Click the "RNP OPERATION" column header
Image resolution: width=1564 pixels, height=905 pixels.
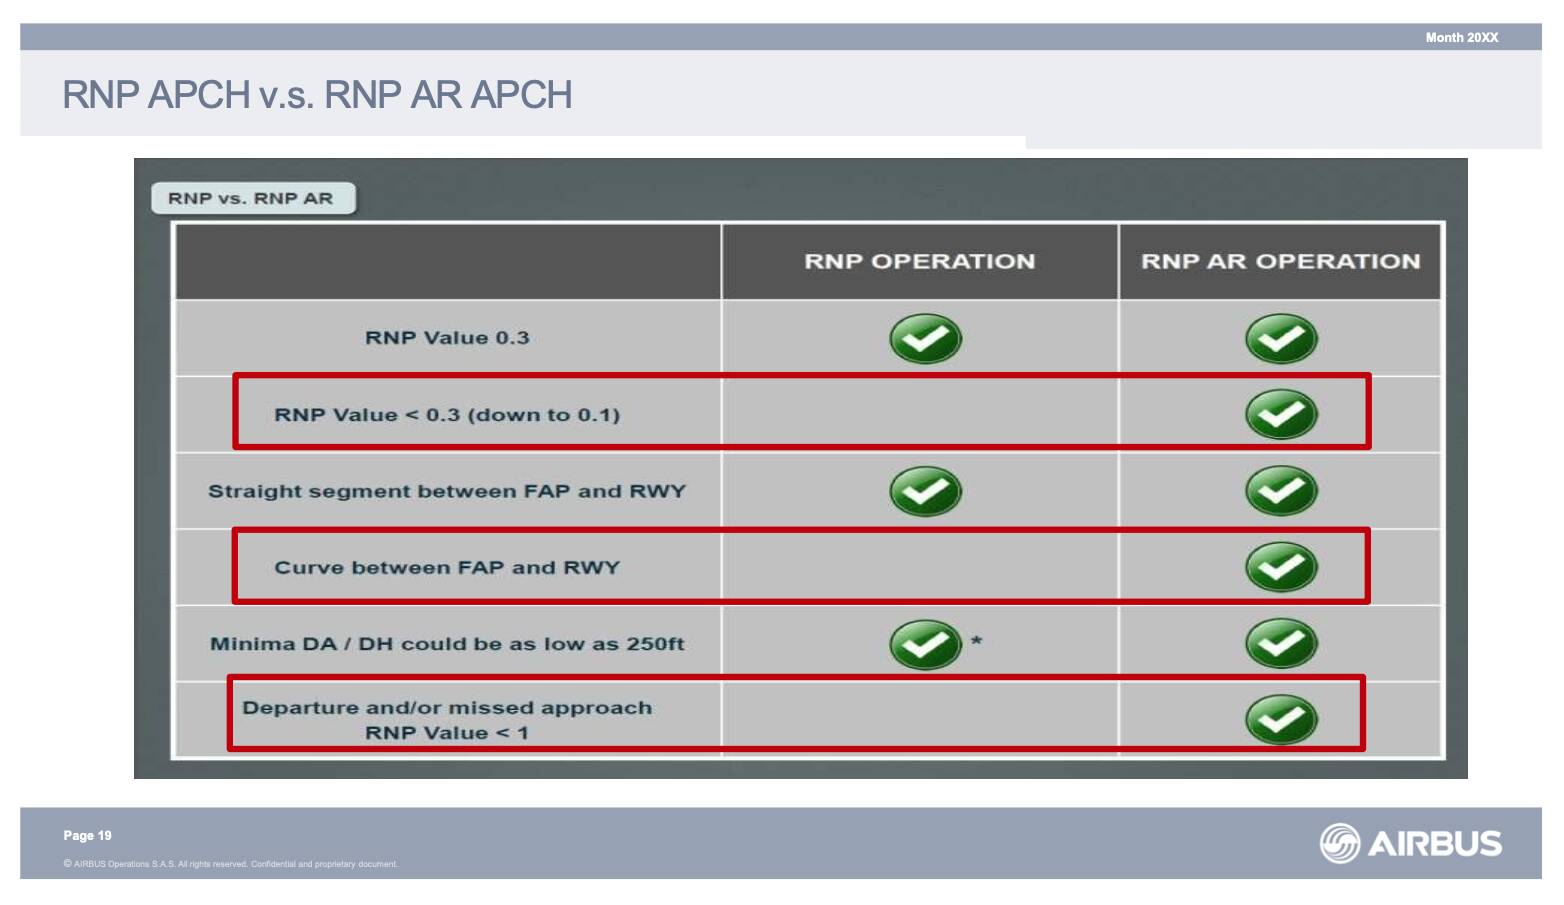[x=919, y=262]
